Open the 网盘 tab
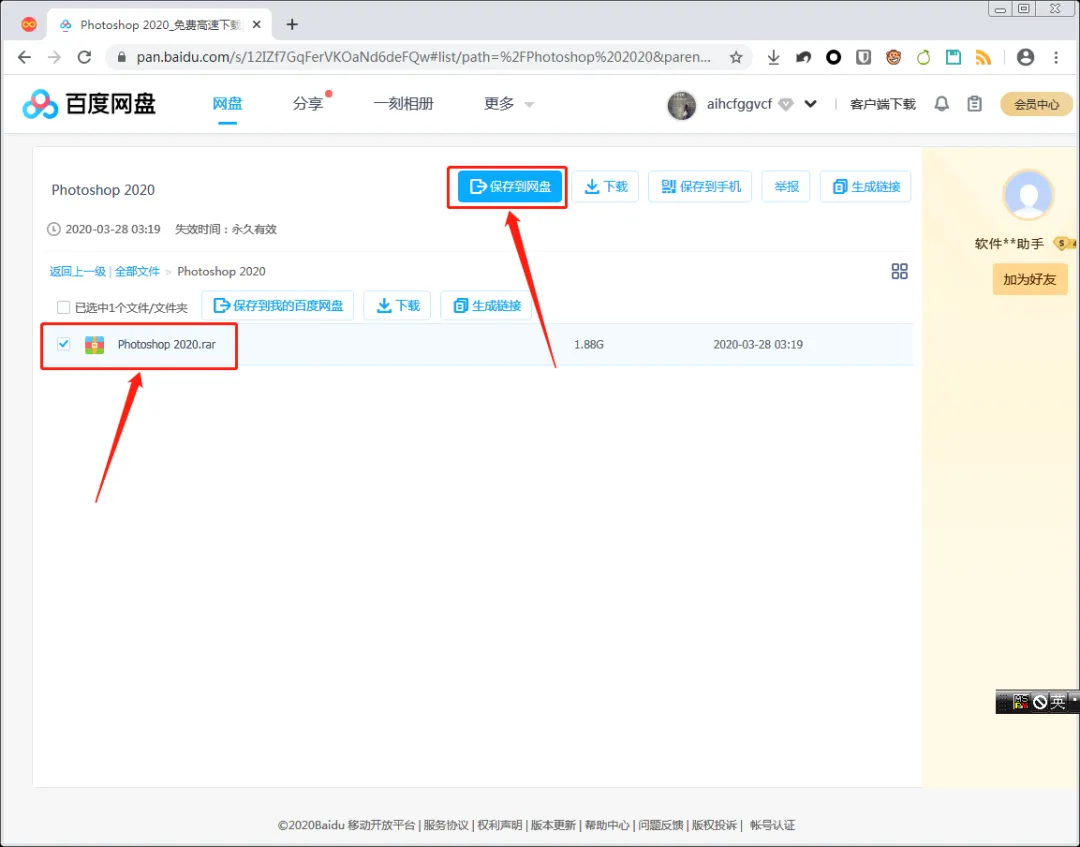1080x847 pixels. click(x=227, y=104)
